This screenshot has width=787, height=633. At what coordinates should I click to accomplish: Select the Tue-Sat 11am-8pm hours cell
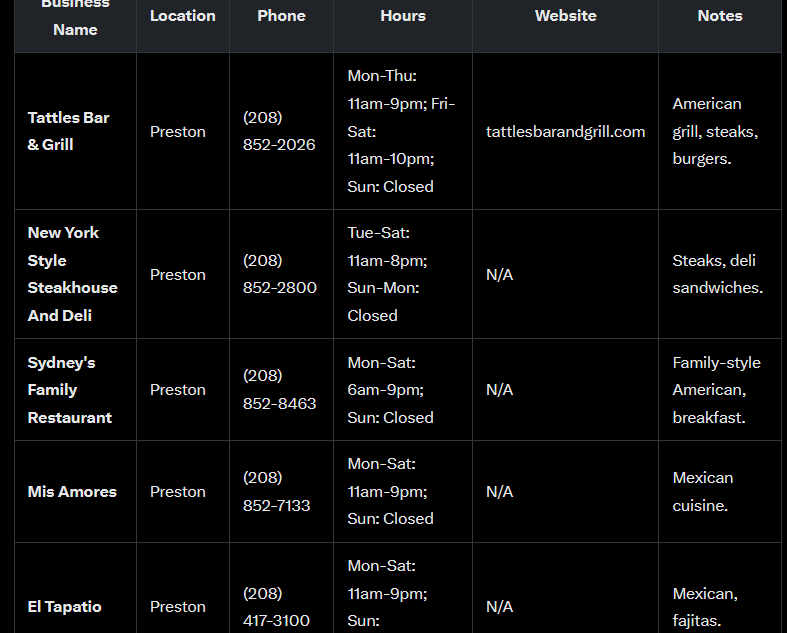click(403, 274)
